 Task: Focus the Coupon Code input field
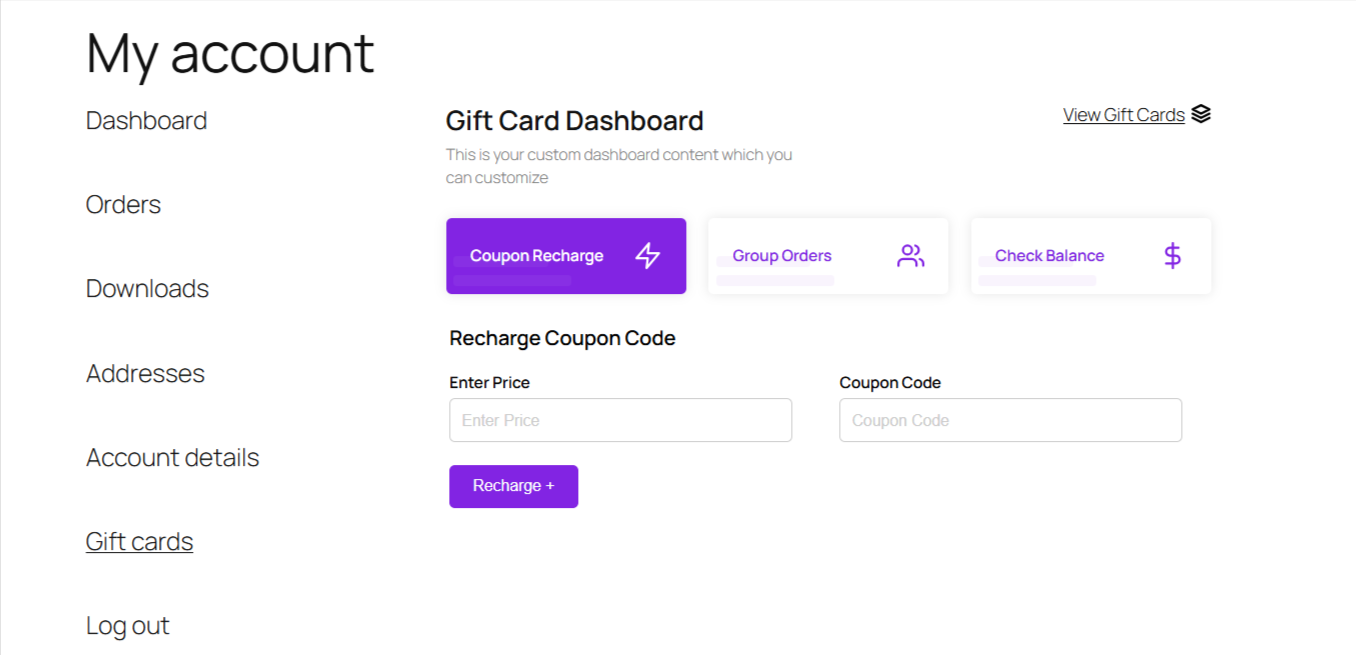1010,420
